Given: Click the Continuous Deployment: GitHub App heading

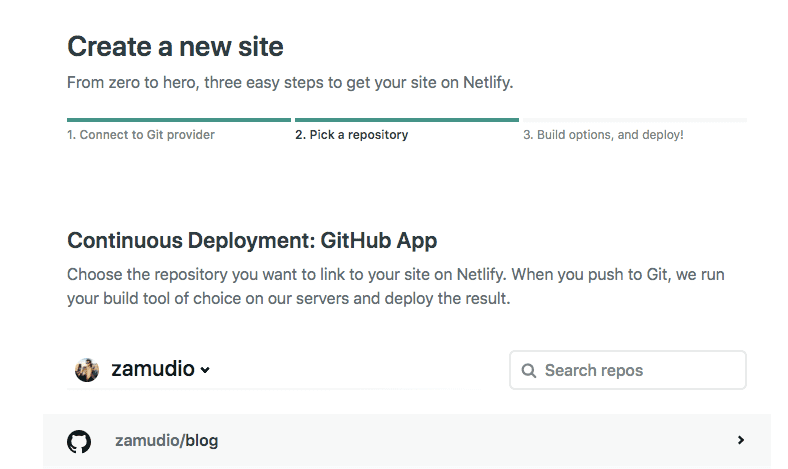Looking at the screenshot, I should pyautogui.click(x=252, y=241).
